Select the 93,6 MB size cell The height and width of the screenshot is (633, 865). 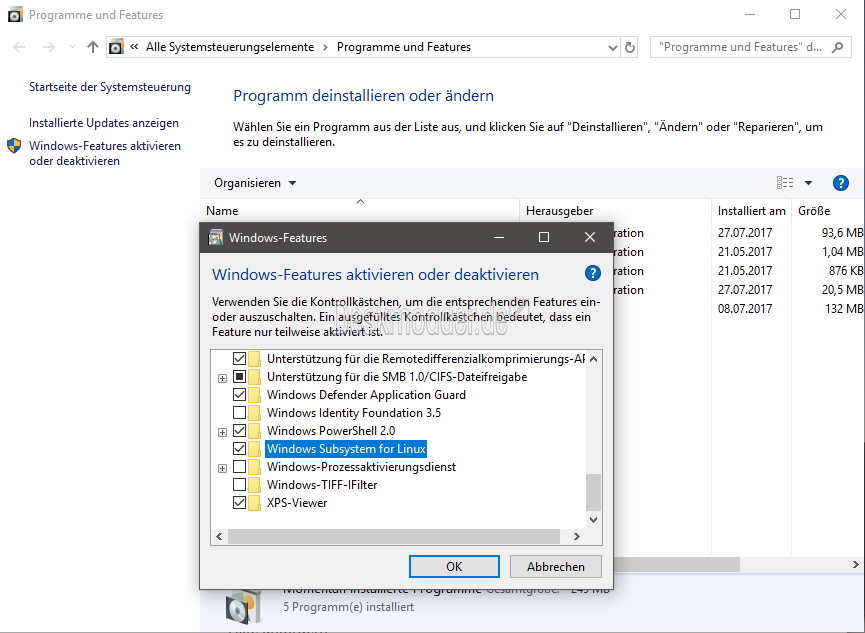pos(842,233)
